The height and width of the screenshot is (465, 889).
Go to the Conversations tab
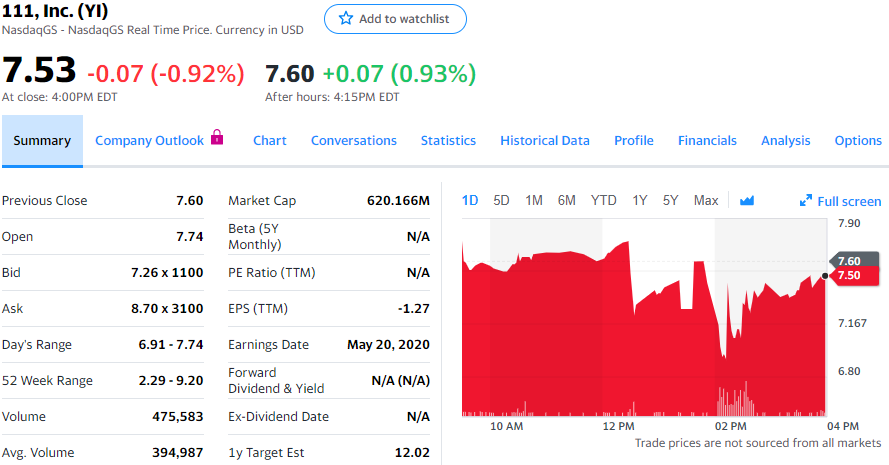click(354, 141)
